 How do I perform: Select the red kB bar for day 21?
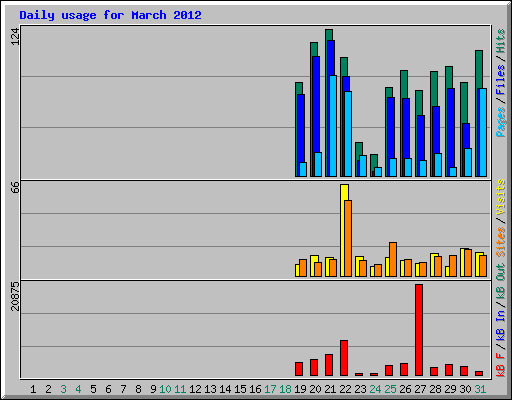pyautogui.click(x=329, y=365)
